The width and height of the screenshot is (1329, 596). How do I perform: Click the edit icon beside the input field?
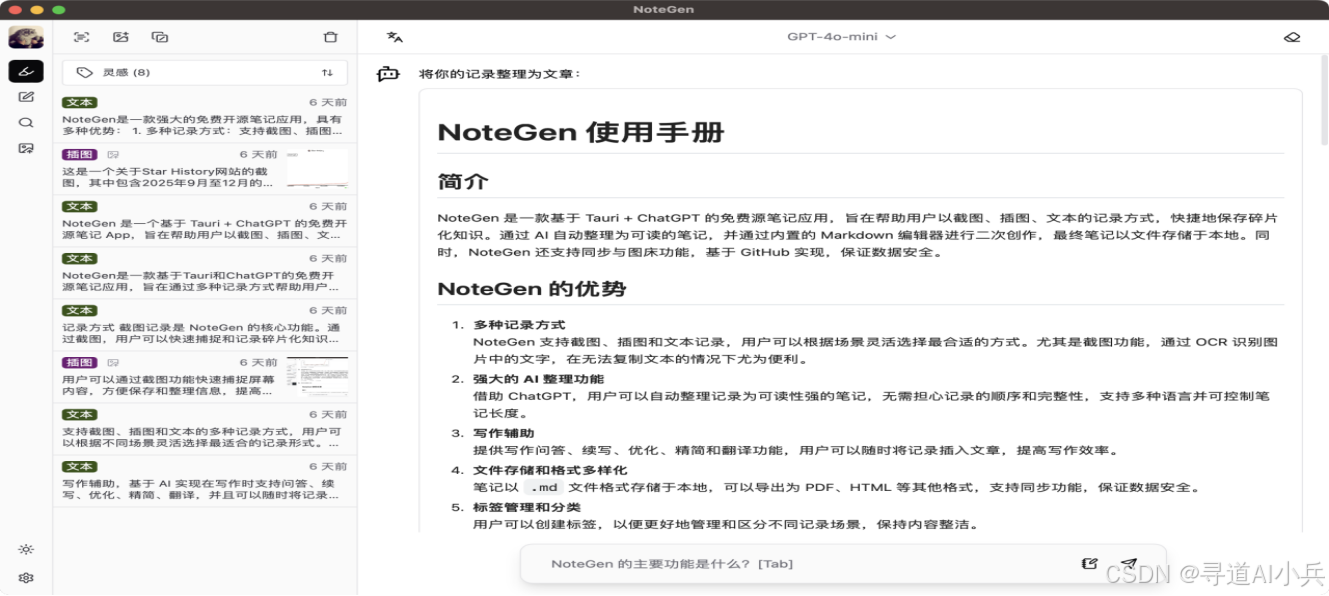[x=1089, y=562]
